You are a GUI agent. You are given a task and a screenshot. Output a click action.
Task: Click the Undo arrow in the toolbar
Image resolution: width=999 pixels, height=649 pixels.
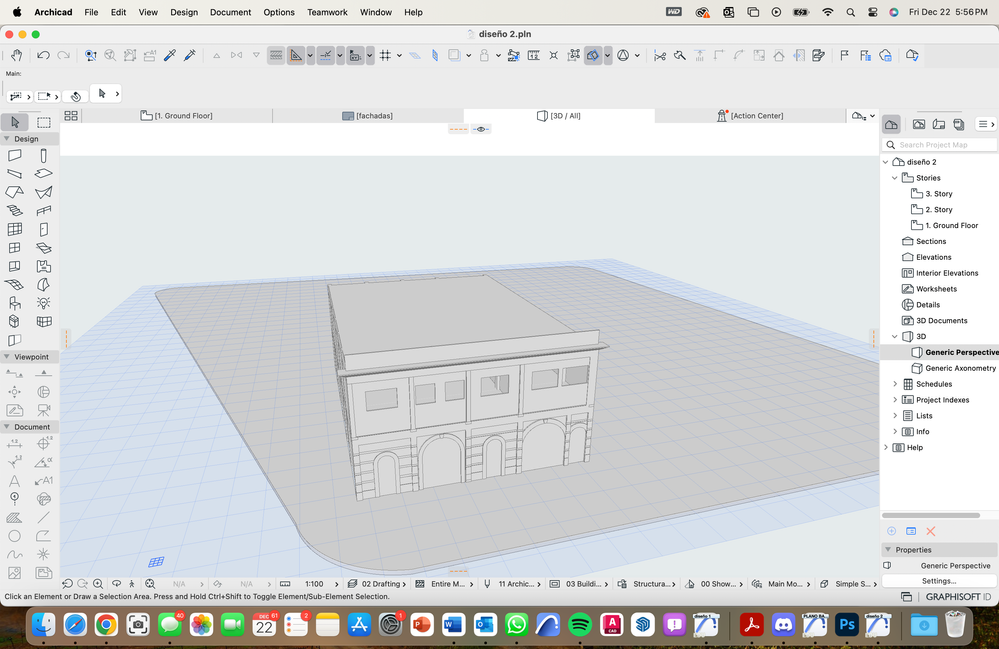point(43,56)
